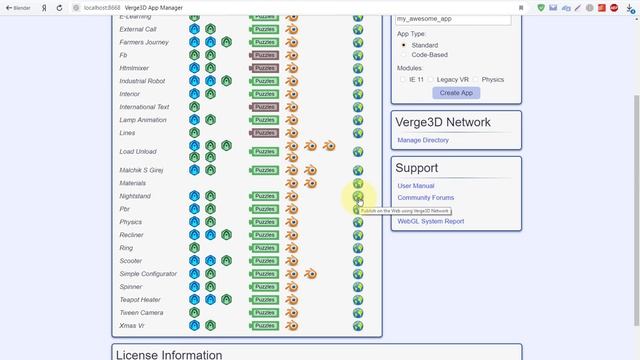This screenshot has height=360, width=640.
Task: Click the globe publish icon for Xmas Vr
Action: point(358,326)
